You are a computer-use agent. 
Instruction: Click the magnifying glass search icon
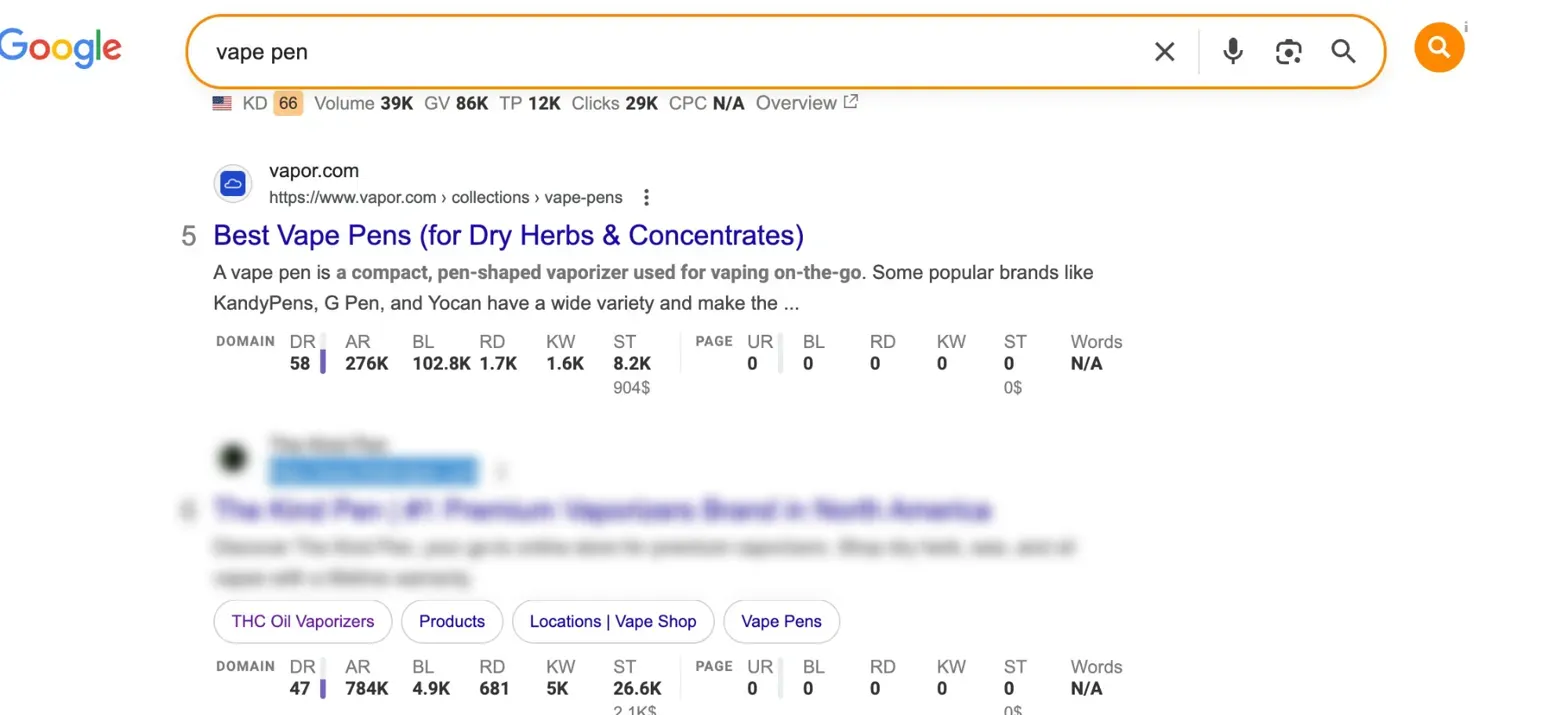click(1343, 52)
